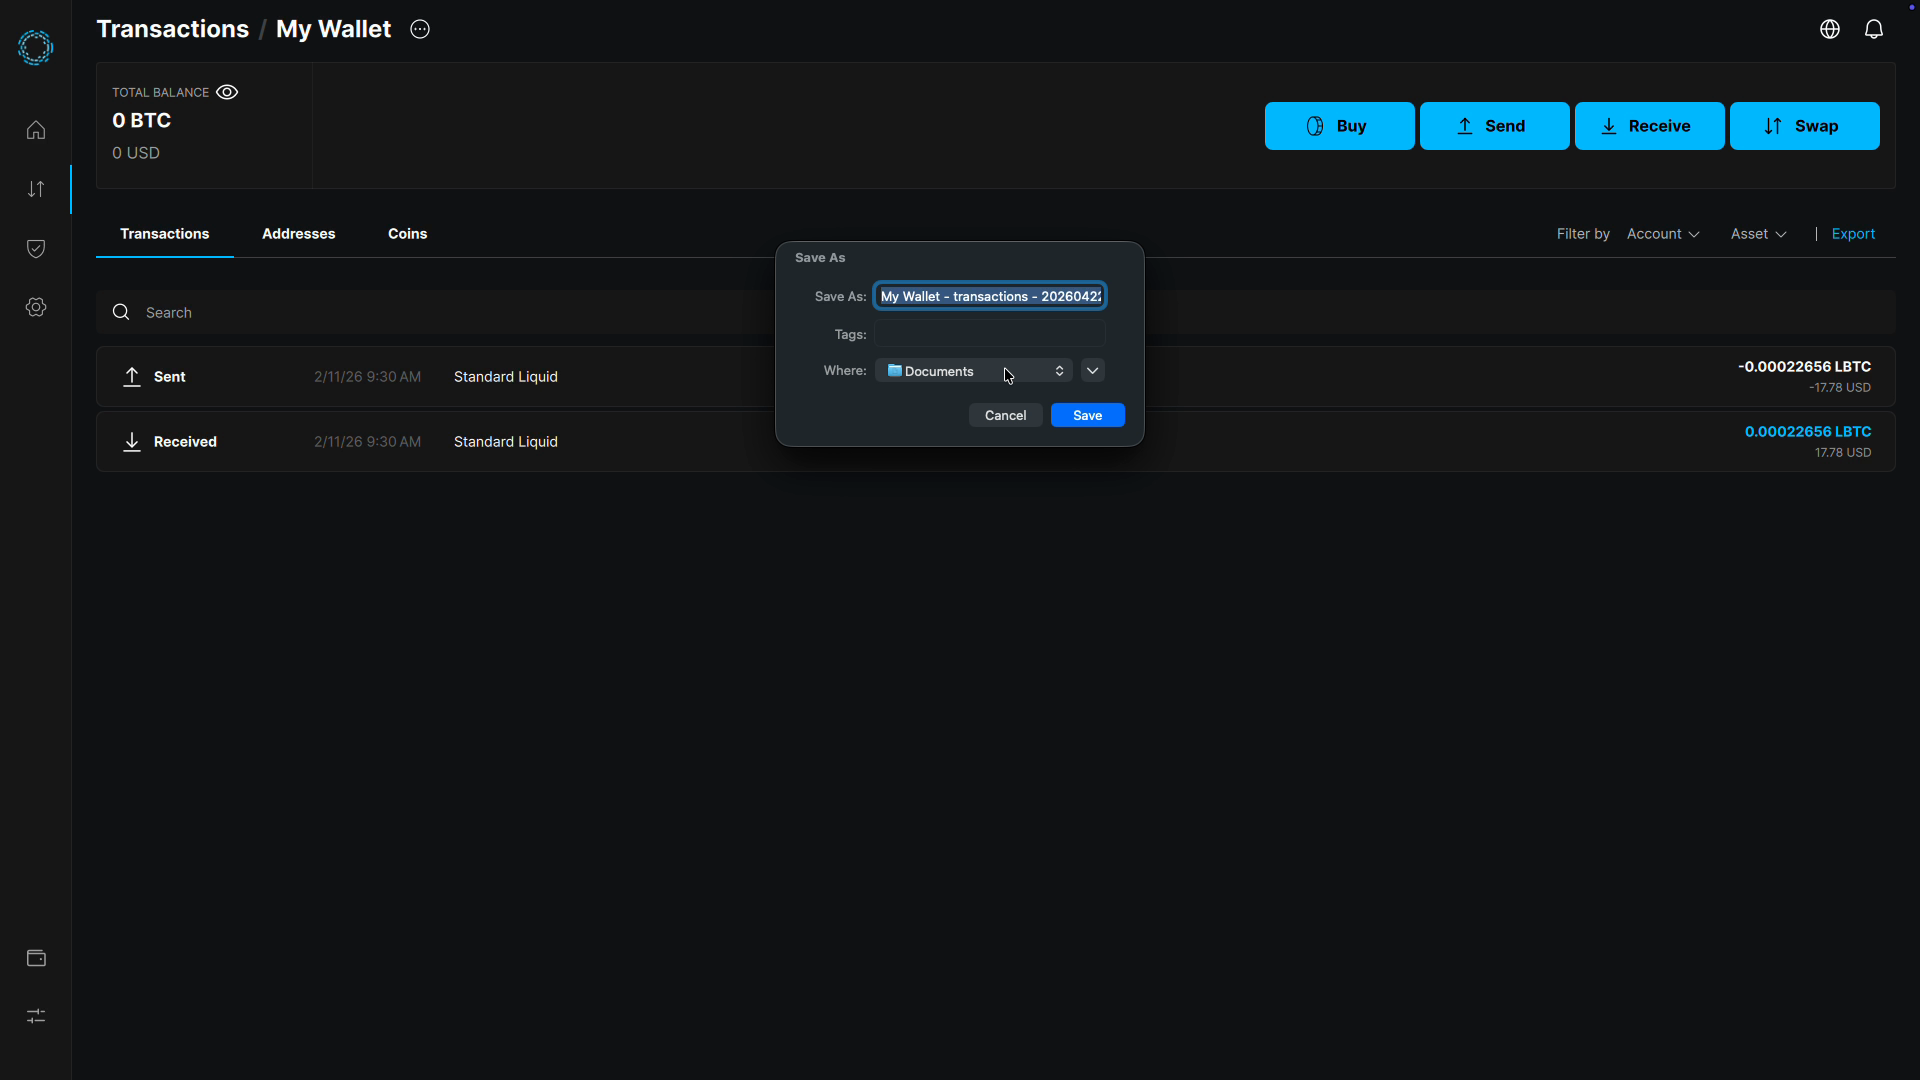
Task: Click the ellipsis next to My Wallet
Action: 419,29
